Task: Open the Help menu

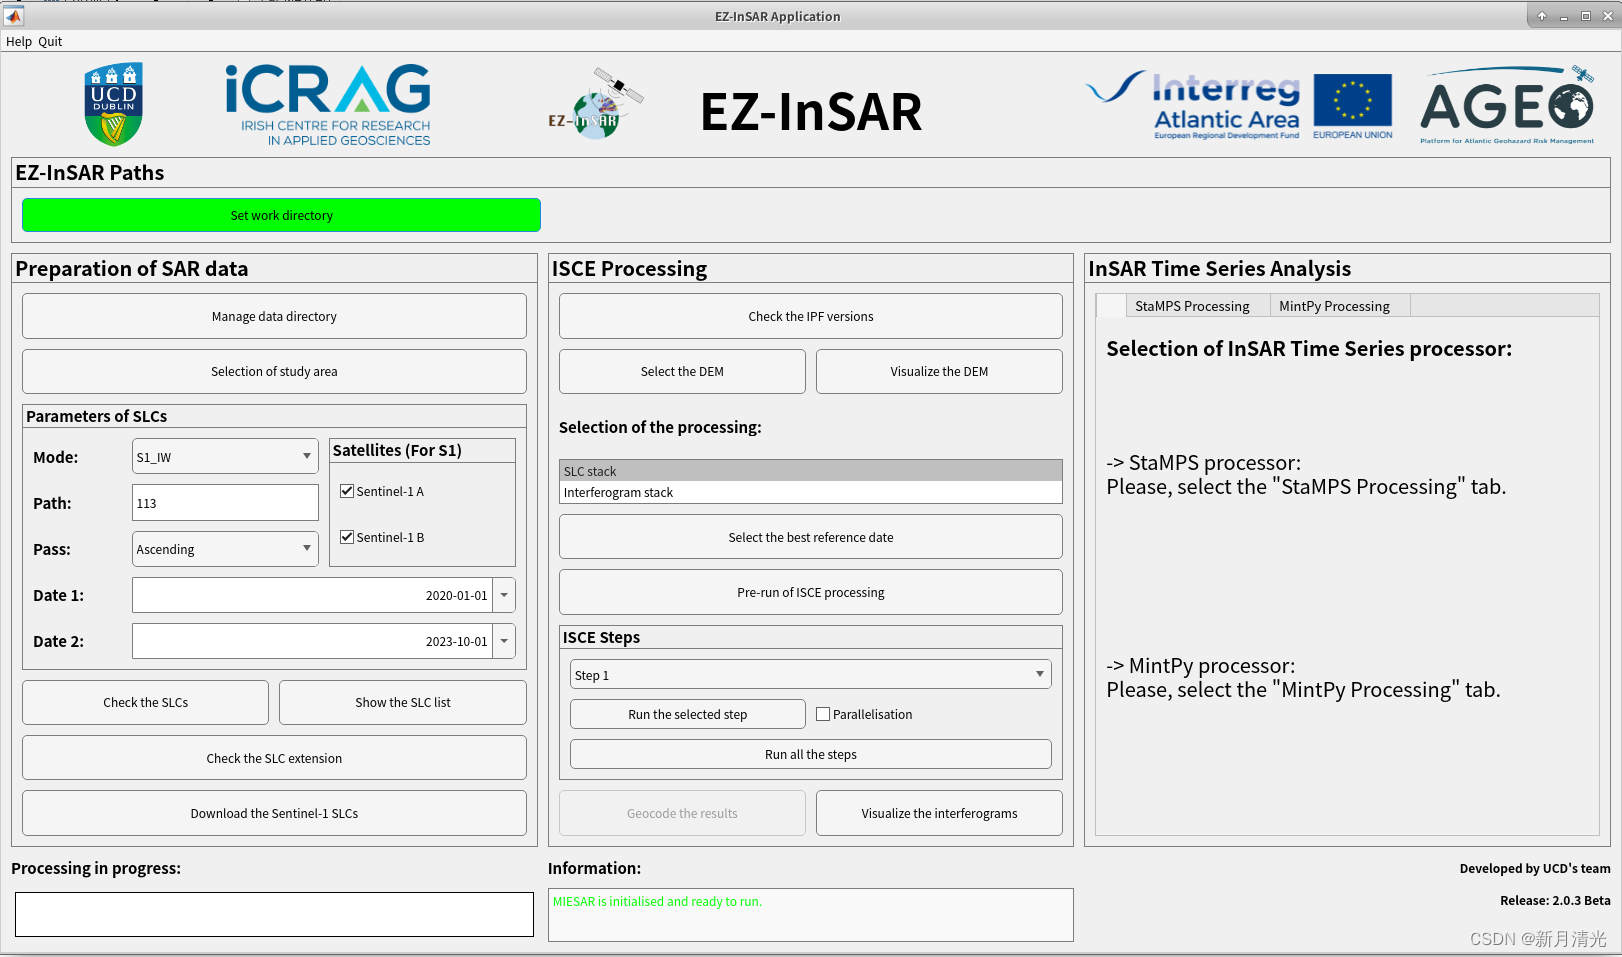Action: (x=19, y=42)
